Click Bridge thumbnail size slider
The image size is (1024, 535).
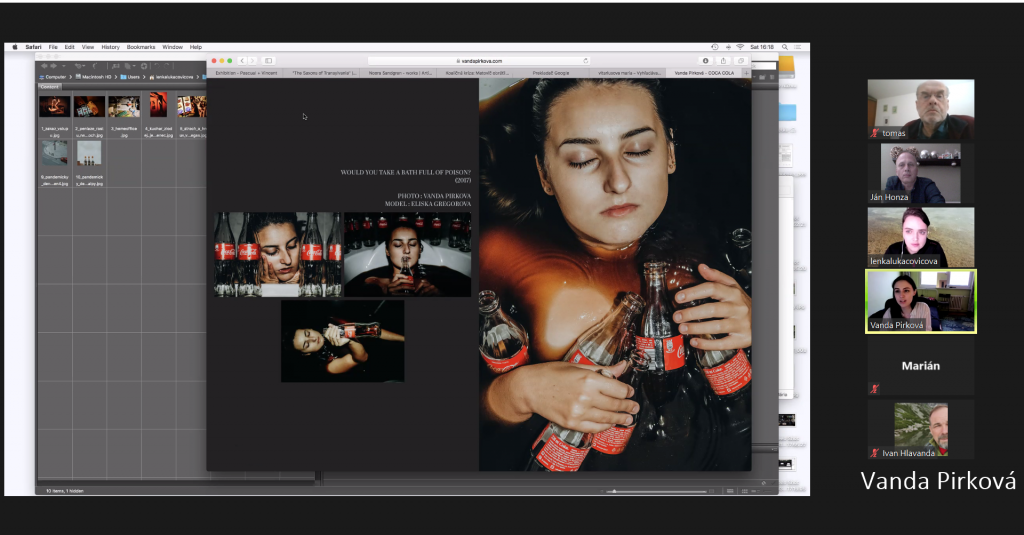(x=656, y=492)
